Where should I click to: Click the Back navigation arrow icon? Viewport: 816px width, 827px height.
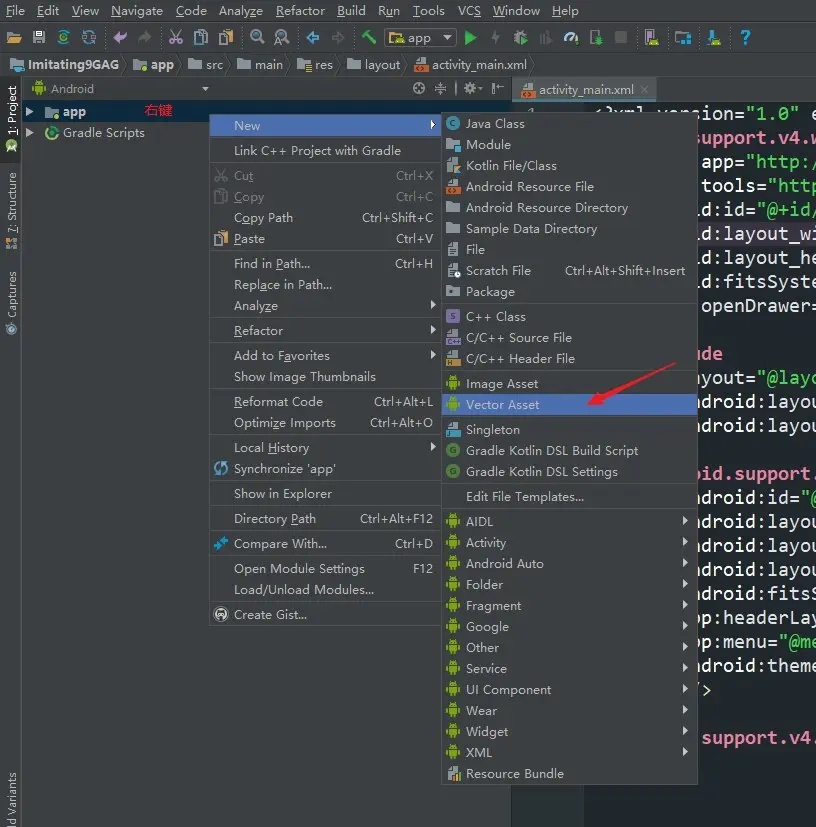coord(313,37)
